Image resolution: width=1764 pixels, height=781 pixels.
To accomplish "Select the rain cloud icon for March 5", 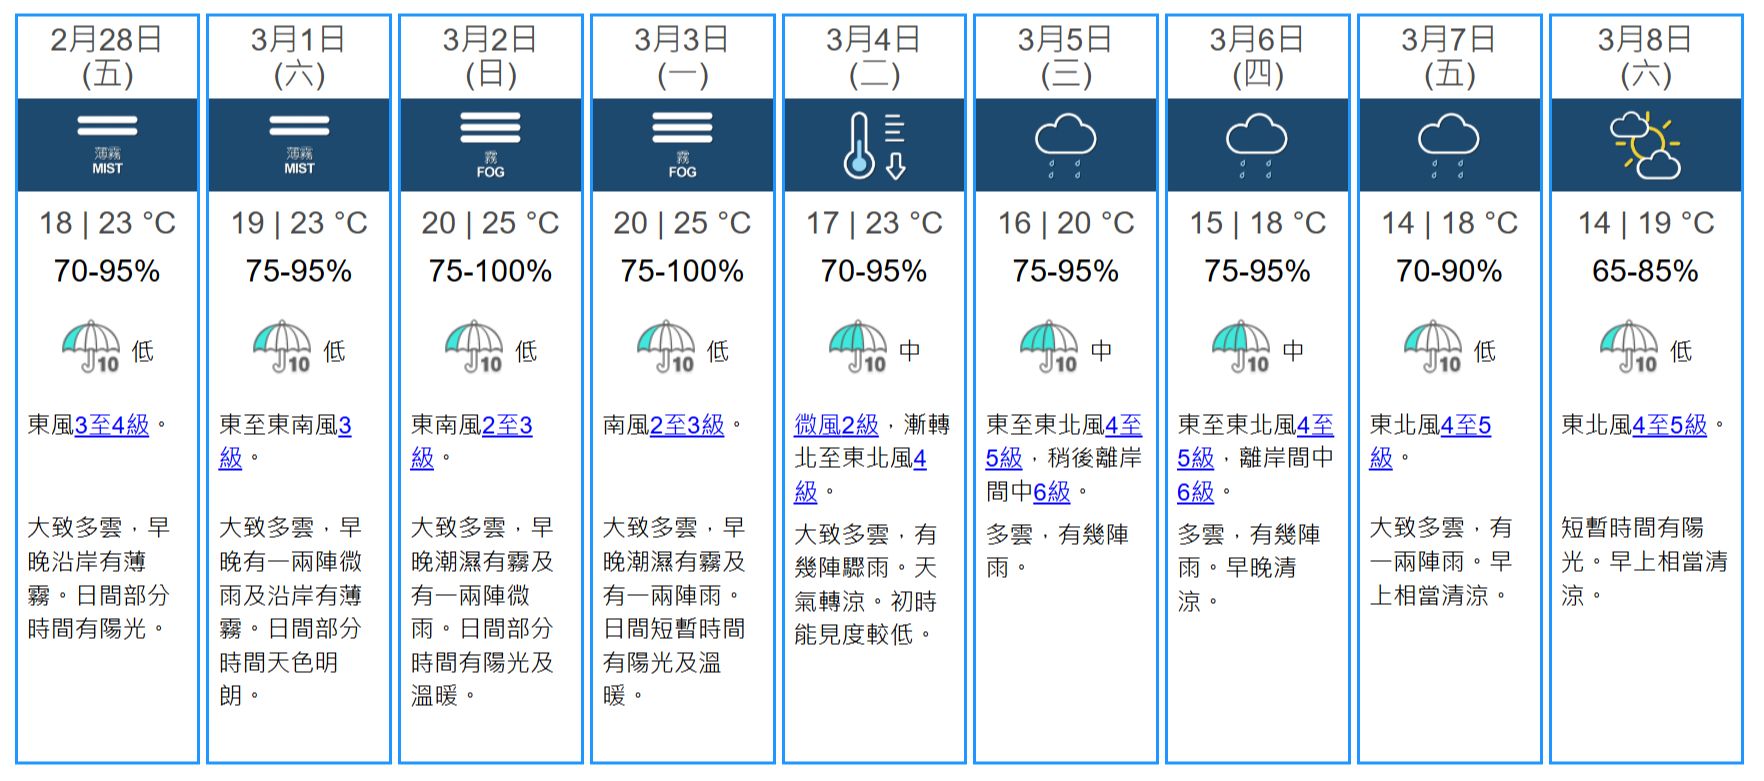I will click(1065, 145).
